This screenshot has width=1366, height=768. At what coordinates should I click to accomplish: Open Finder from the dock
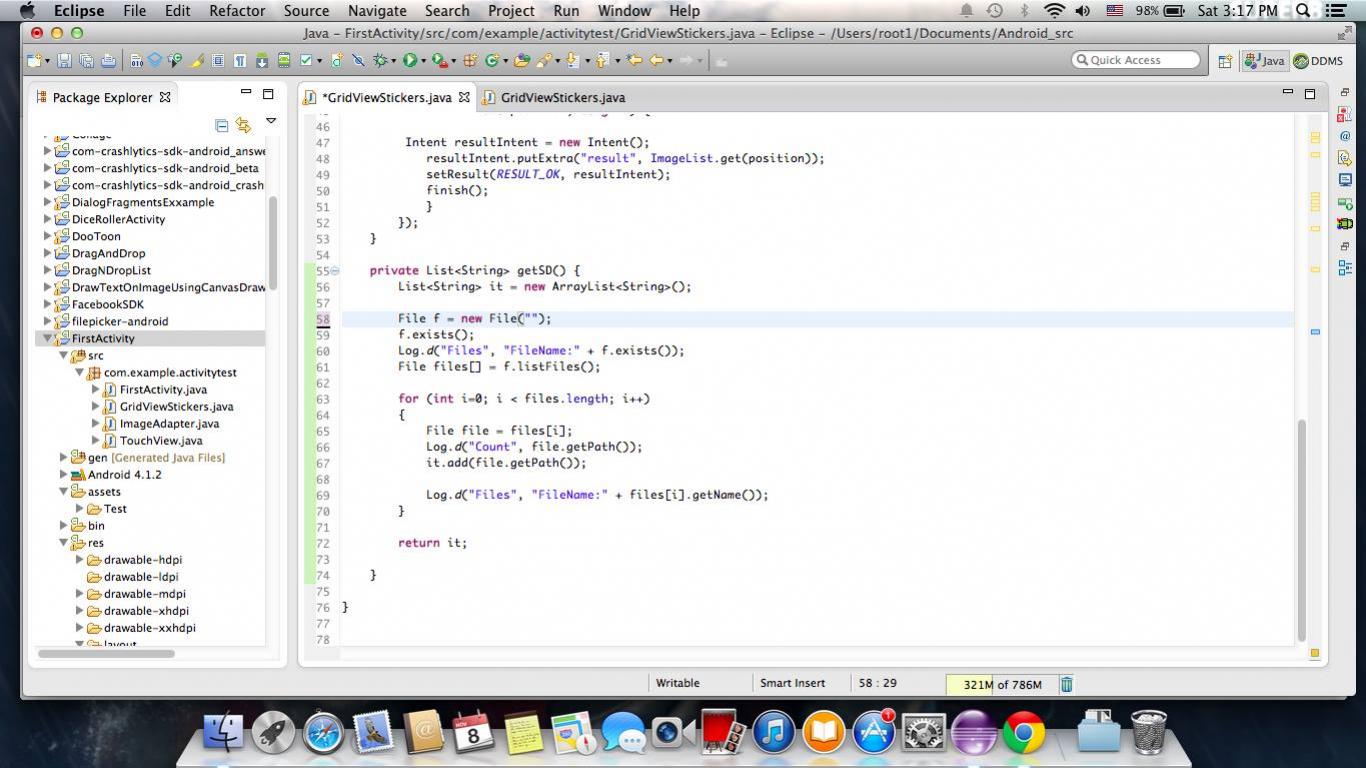[x=223, y=733]
